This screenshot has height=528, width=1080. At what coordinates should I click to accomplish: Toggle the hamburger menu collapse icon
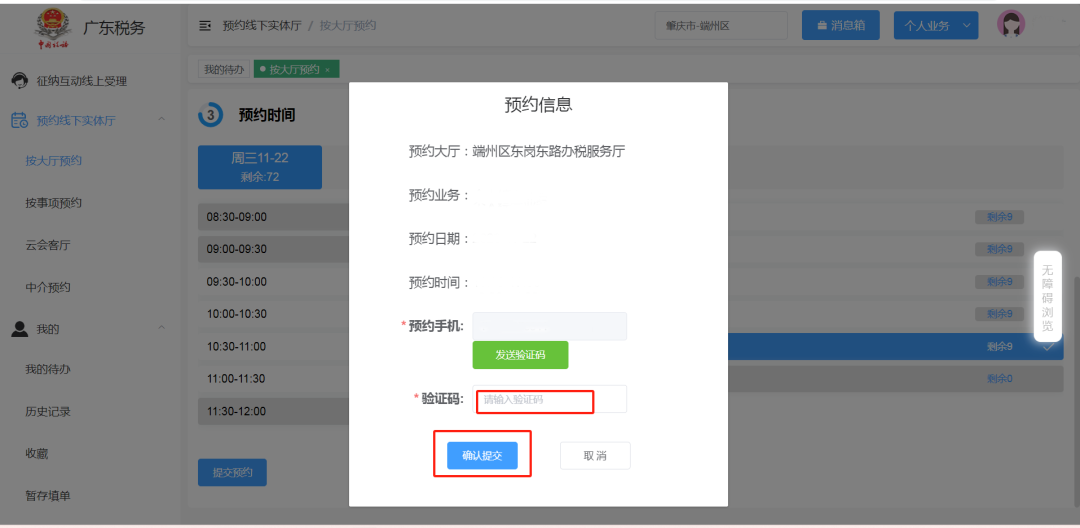click(205, 26)
